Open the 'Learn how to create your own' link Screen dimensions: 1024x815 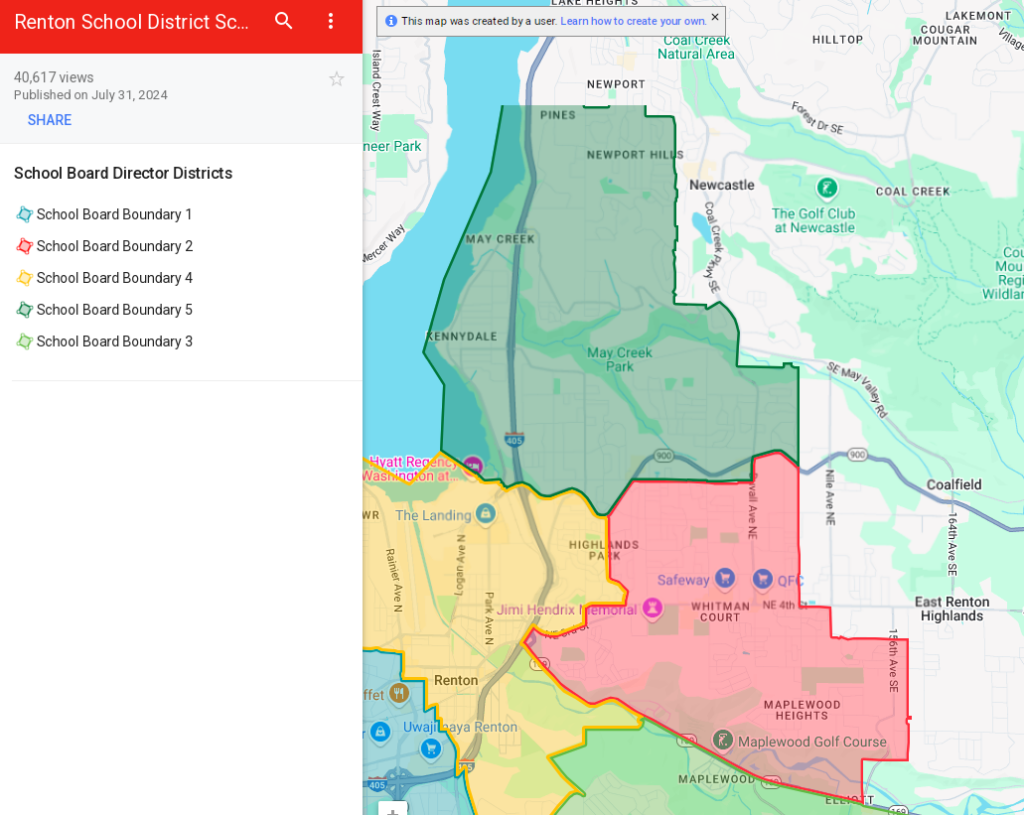pos(633,21)
